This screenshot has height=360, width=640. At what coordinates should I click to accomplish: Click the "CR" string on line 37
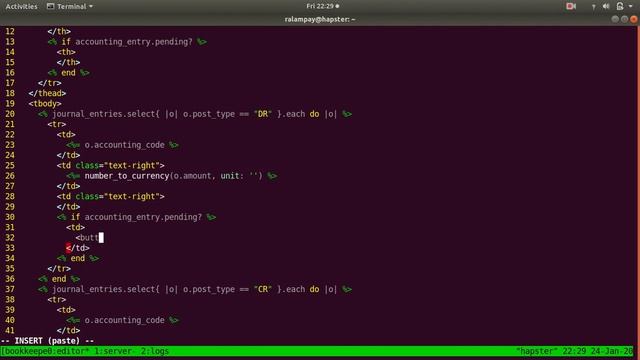pyautogui.click(x=262, y=289)
